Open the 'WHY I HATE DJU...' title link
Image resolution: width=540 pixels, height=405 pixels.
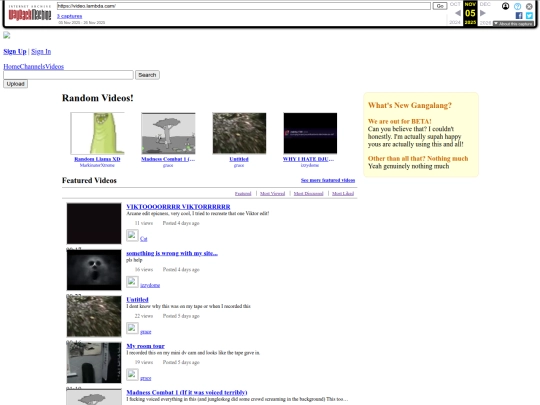coord(308,159)
